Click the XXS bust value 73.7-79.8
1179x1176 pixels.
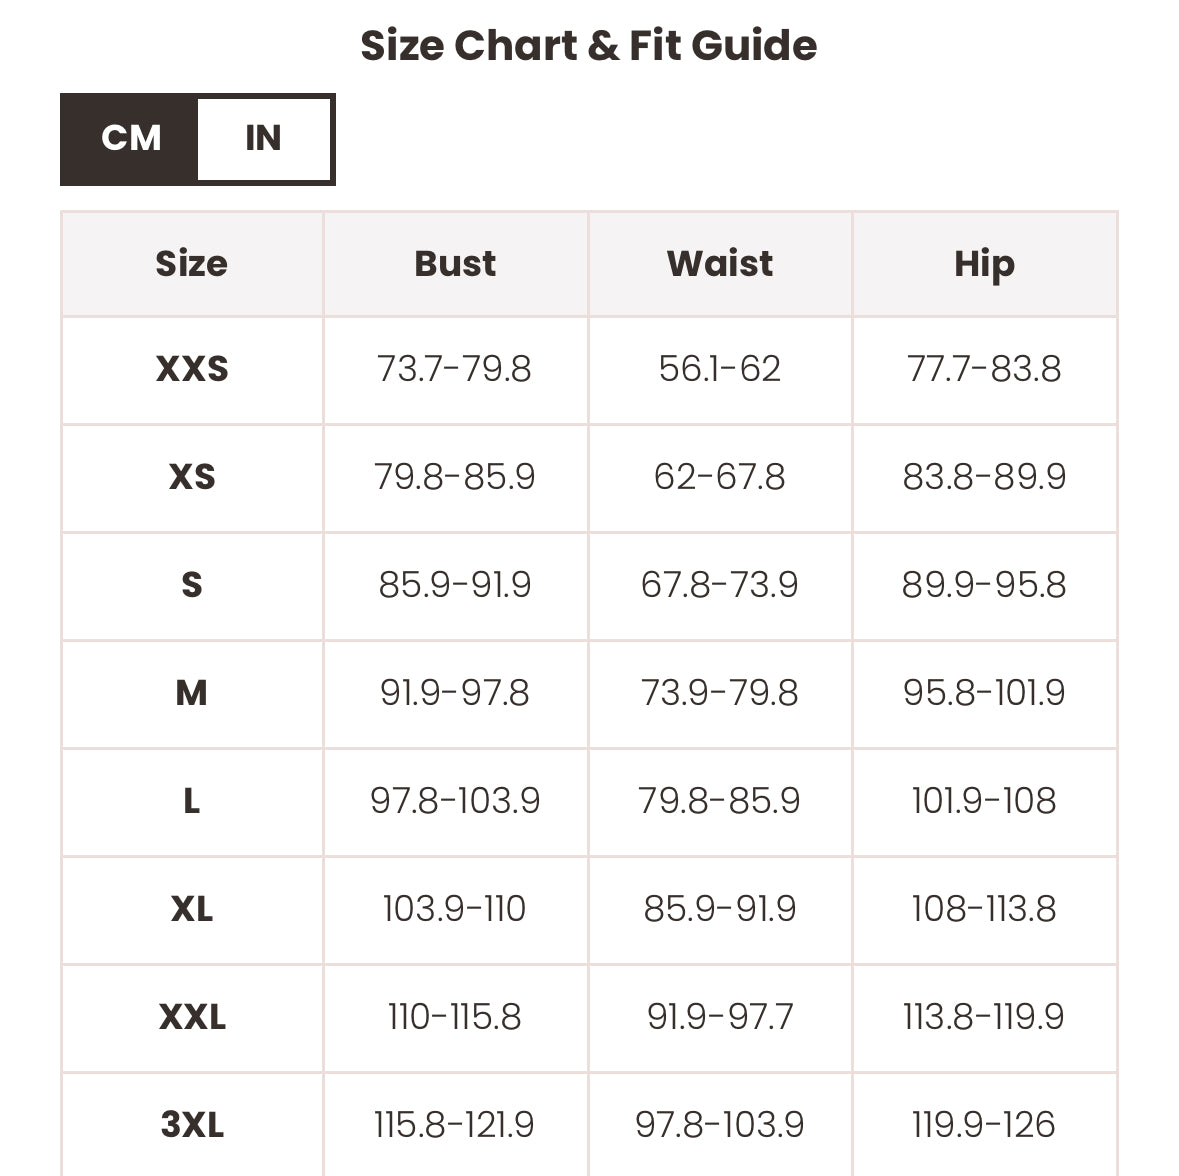pos(455,369)
